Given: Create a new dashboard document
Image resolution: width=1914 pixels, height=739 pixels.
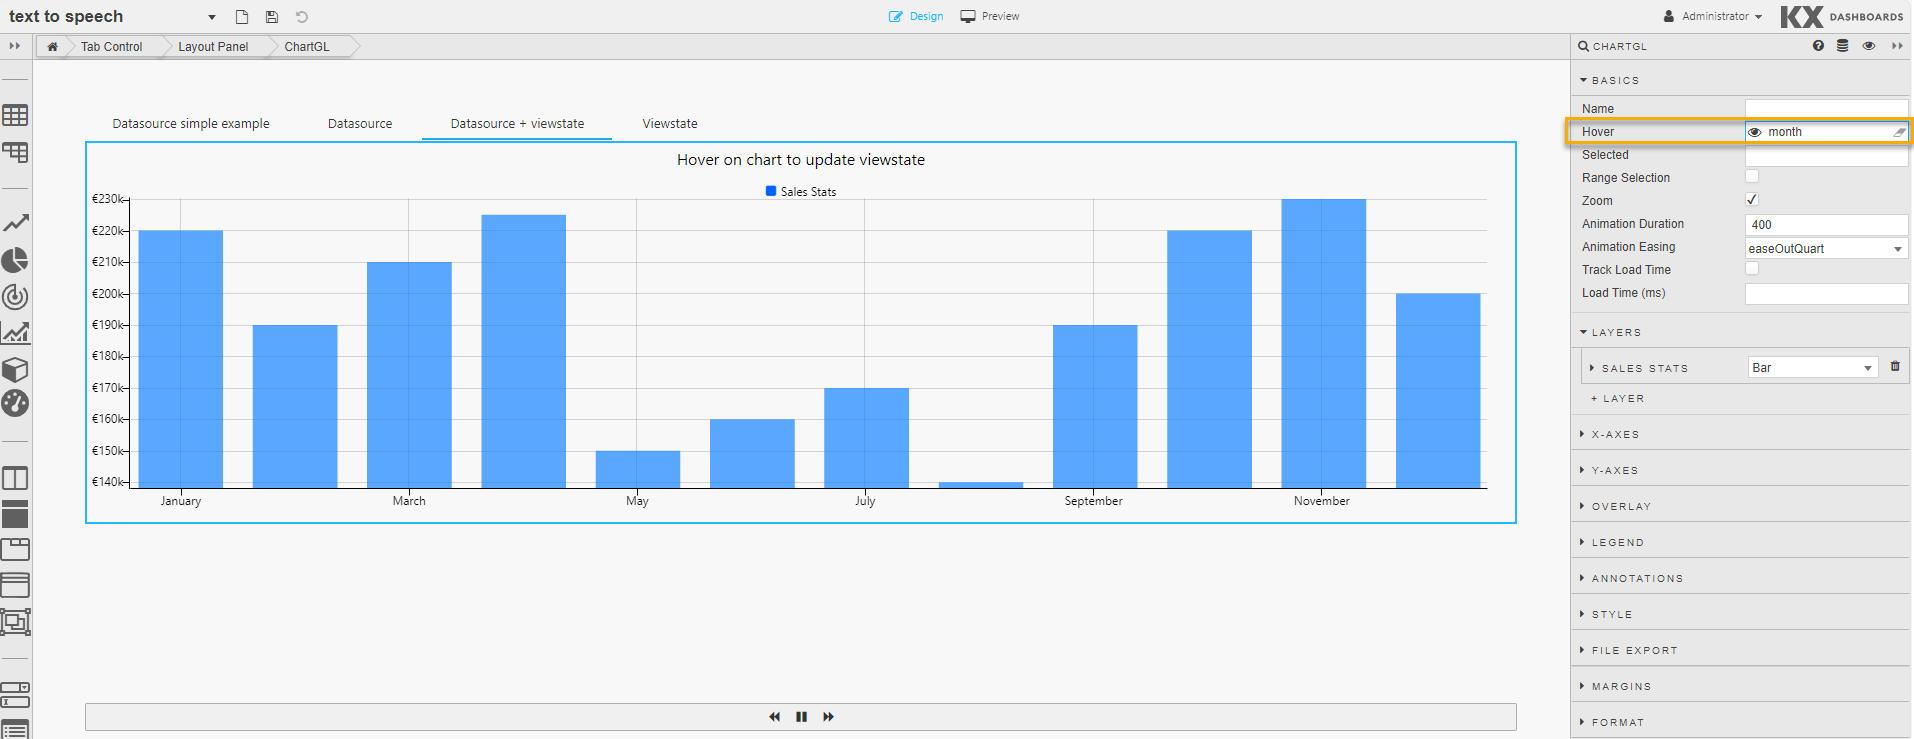Looking at the screenshot, I should tap(242, 17).
